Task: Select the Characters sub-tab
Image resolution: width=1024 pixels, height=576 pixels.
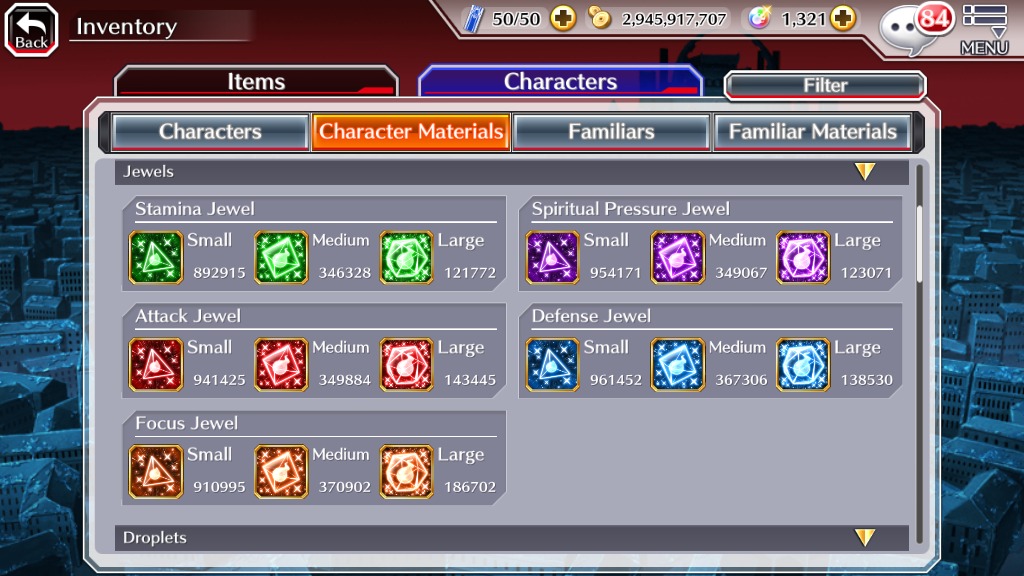Action: [x=210, y=132]
